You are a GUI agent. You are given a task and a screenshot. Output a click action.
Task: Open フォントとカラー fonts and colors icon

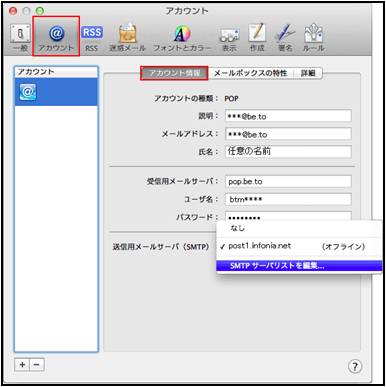pyautogui.click(x=182, y=38)
